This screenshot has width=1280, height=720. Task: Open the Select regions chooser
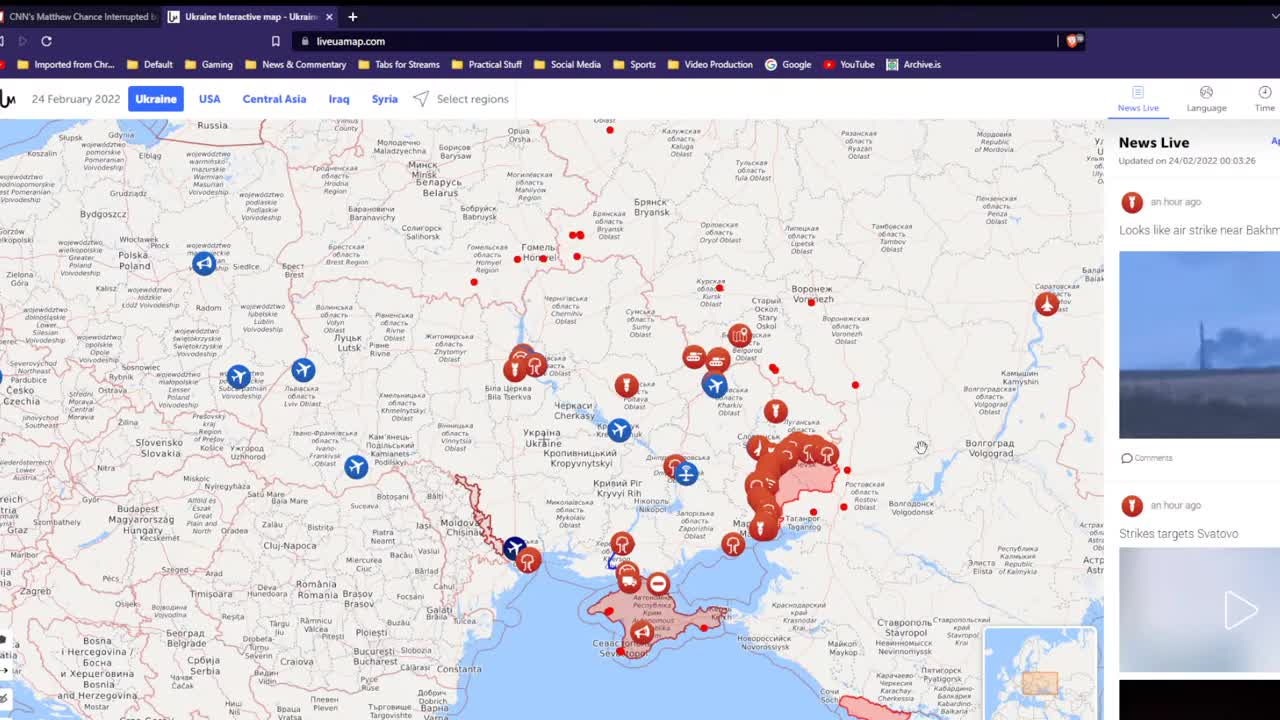[461, 99]
